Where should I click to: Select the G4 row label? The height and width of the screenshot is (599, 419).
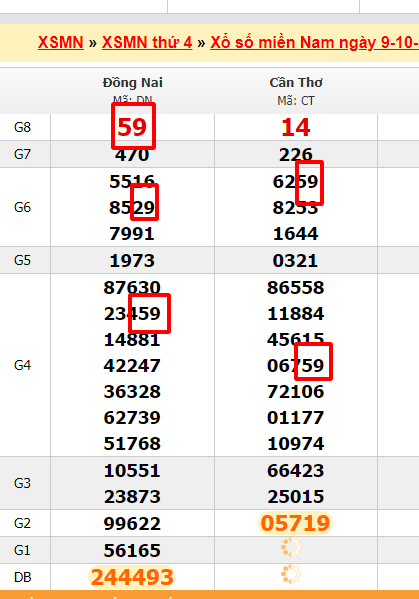22,365
